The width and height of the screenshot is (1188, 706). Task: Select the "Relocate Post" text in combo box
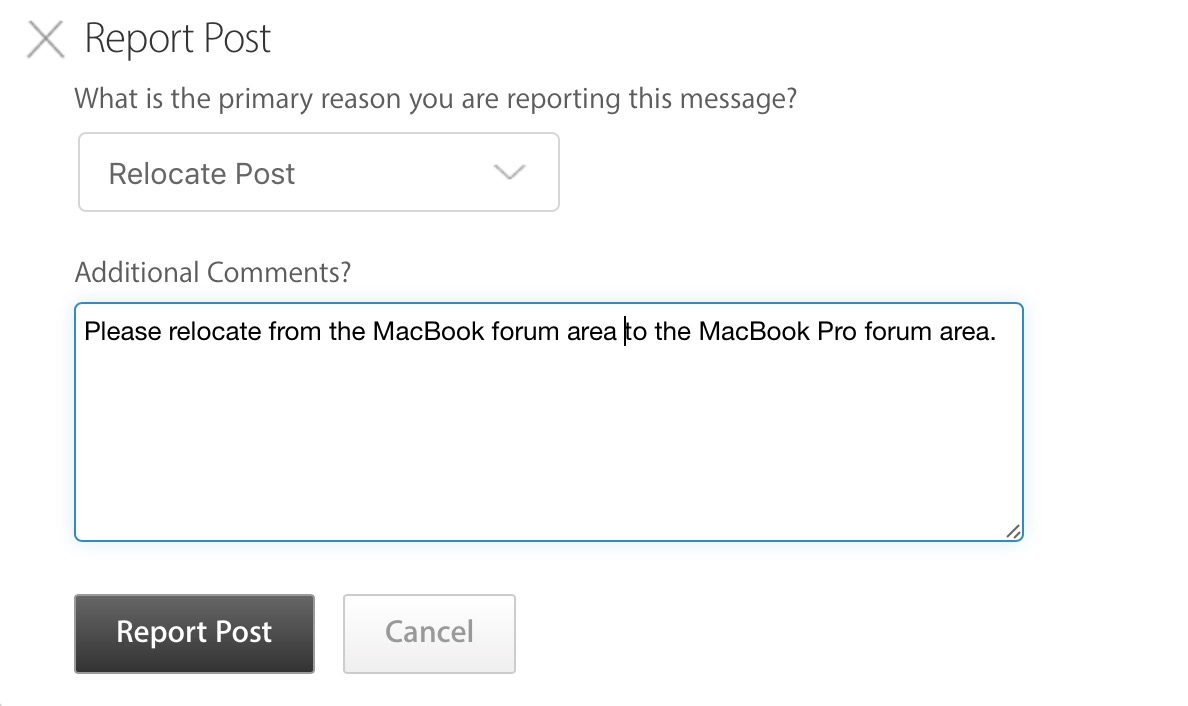201,174
